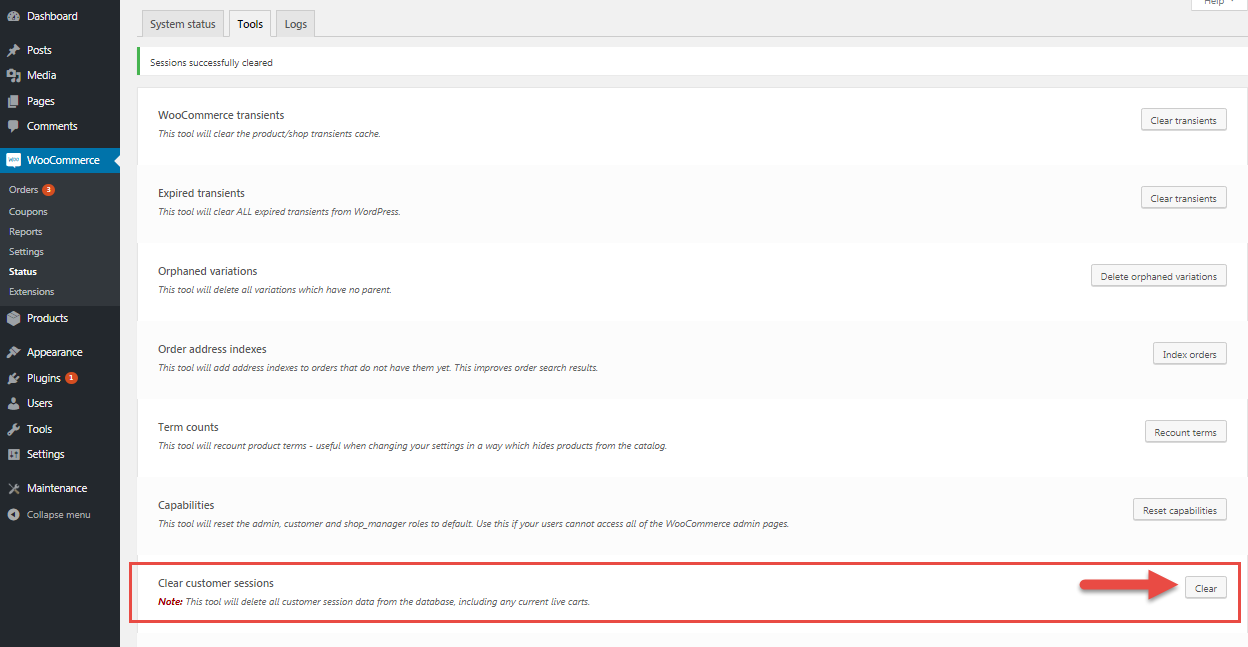Open Extensions under WooCommerce menu

coord(32,292)
